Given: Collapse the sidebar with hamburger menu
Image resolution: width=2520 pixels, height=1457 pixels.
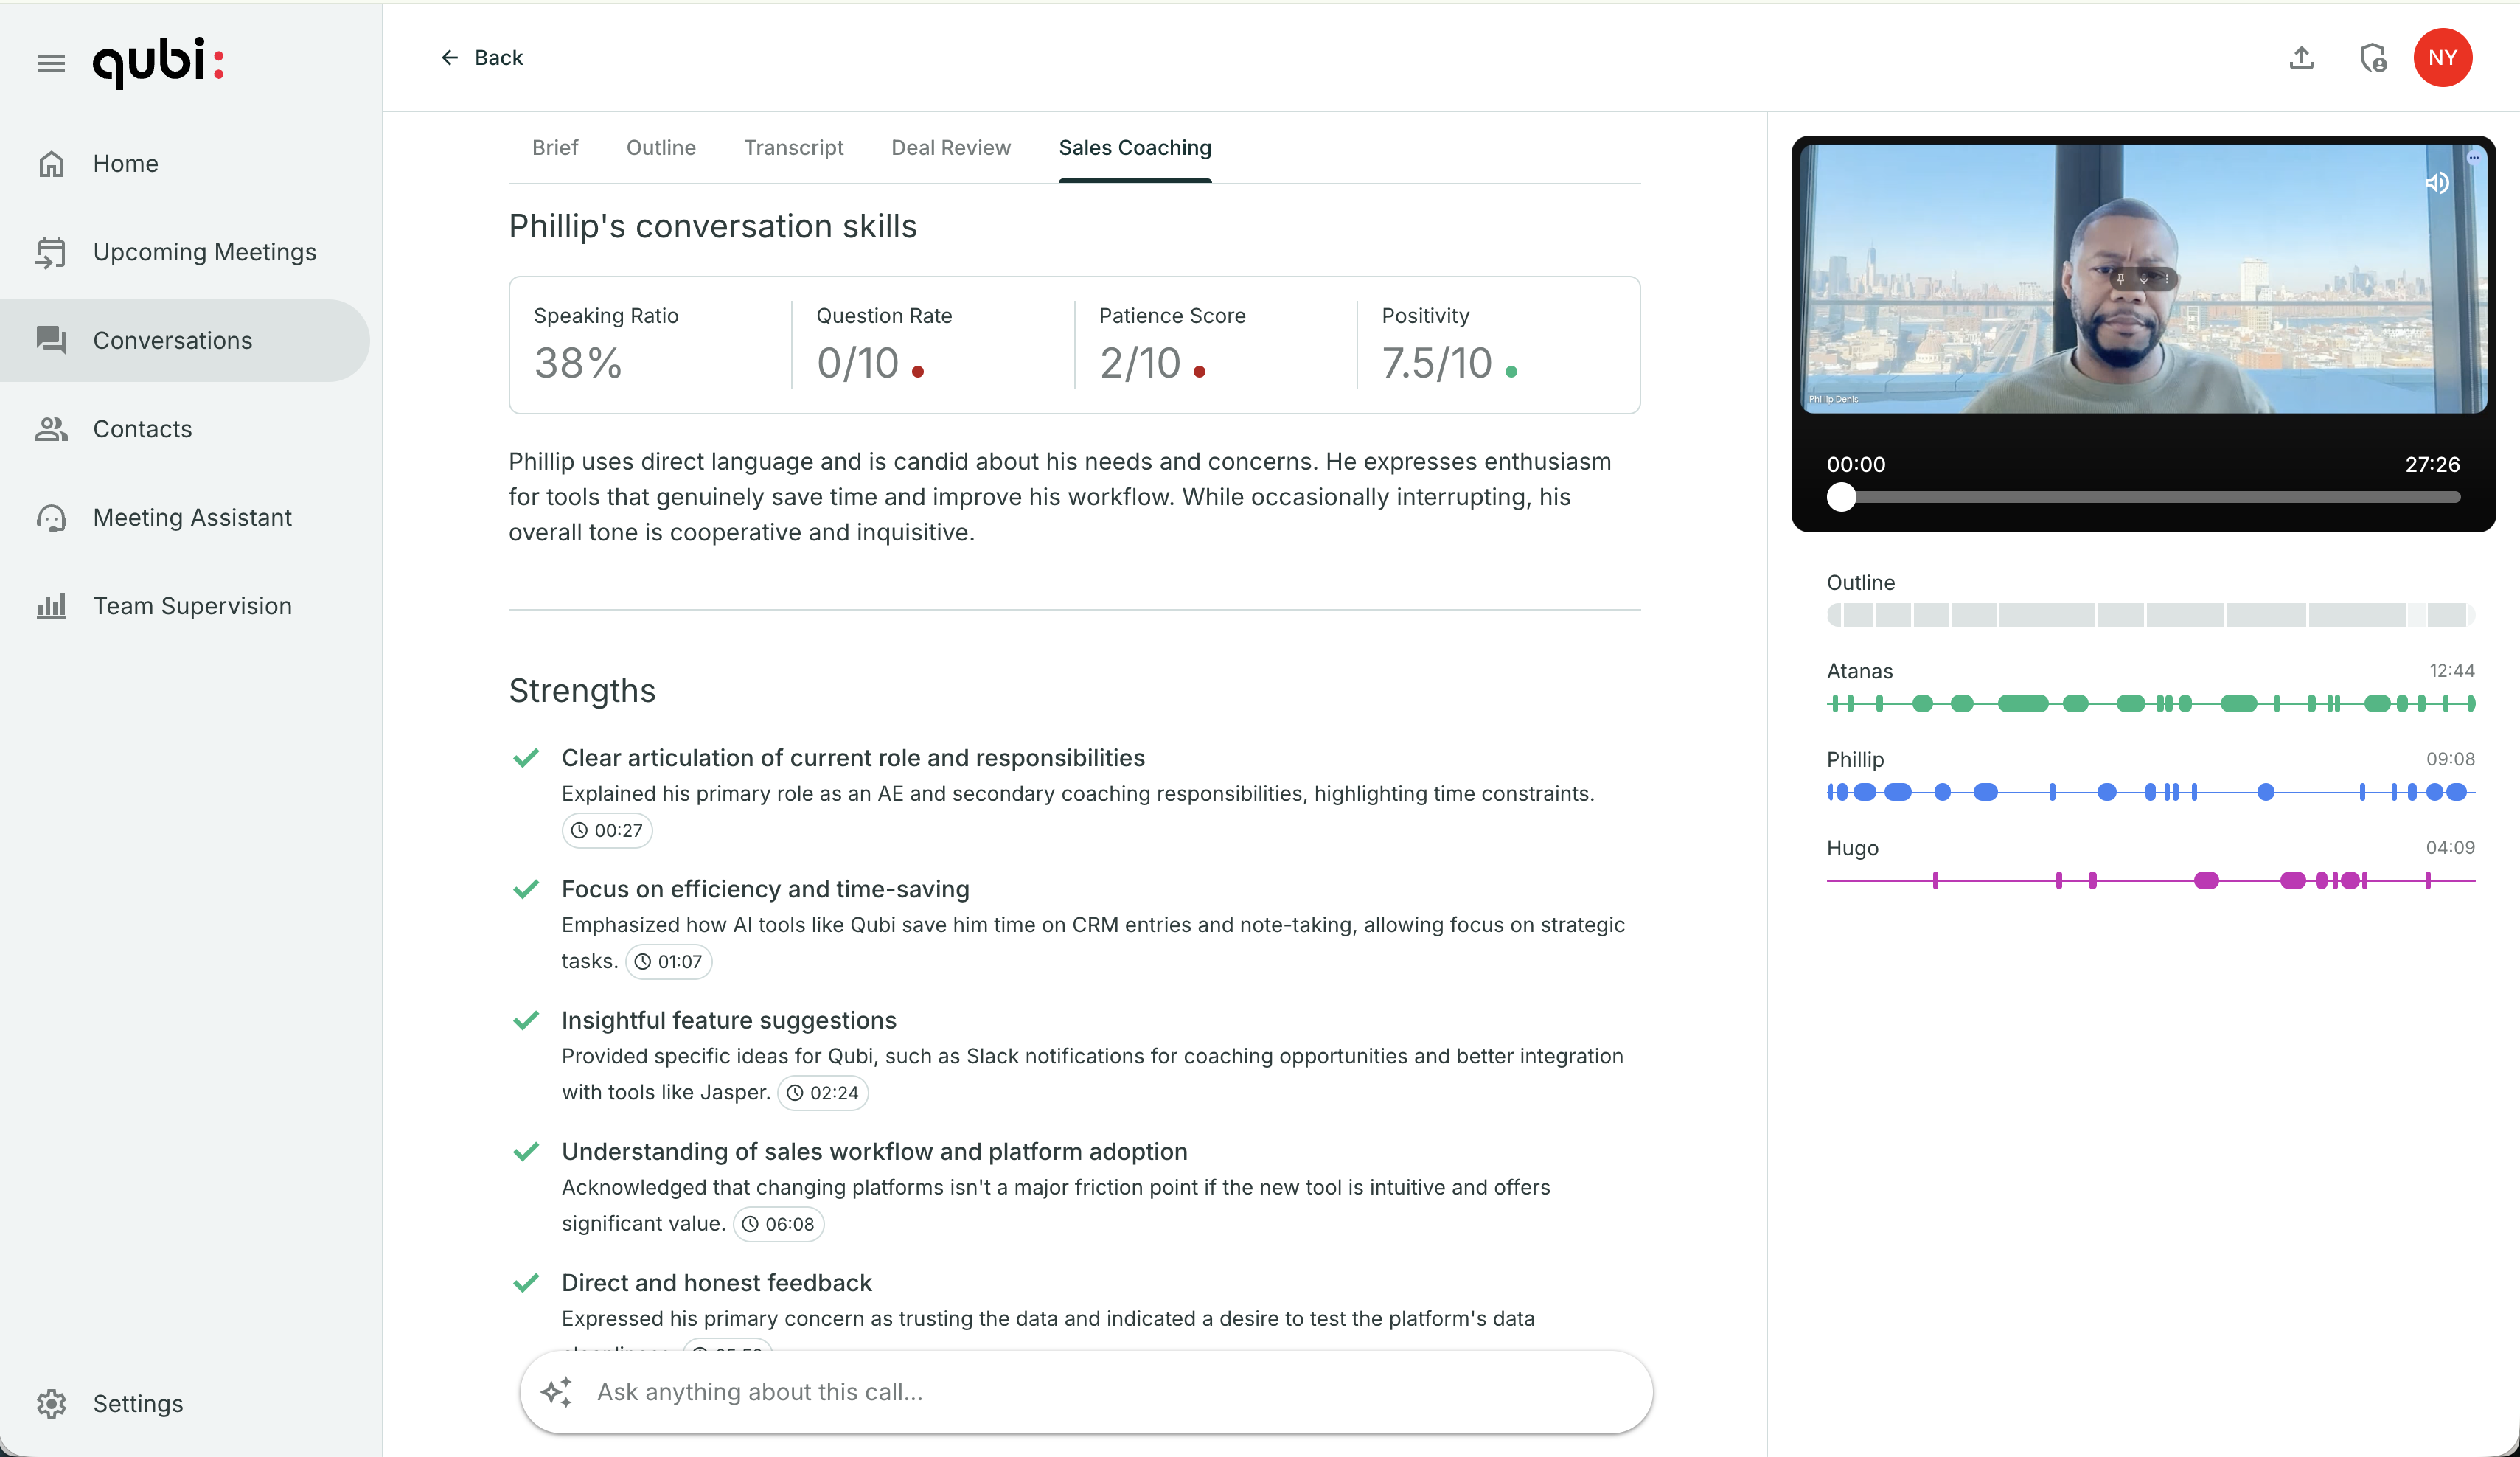Looking at the screenshot, I should tap(50, 62).
